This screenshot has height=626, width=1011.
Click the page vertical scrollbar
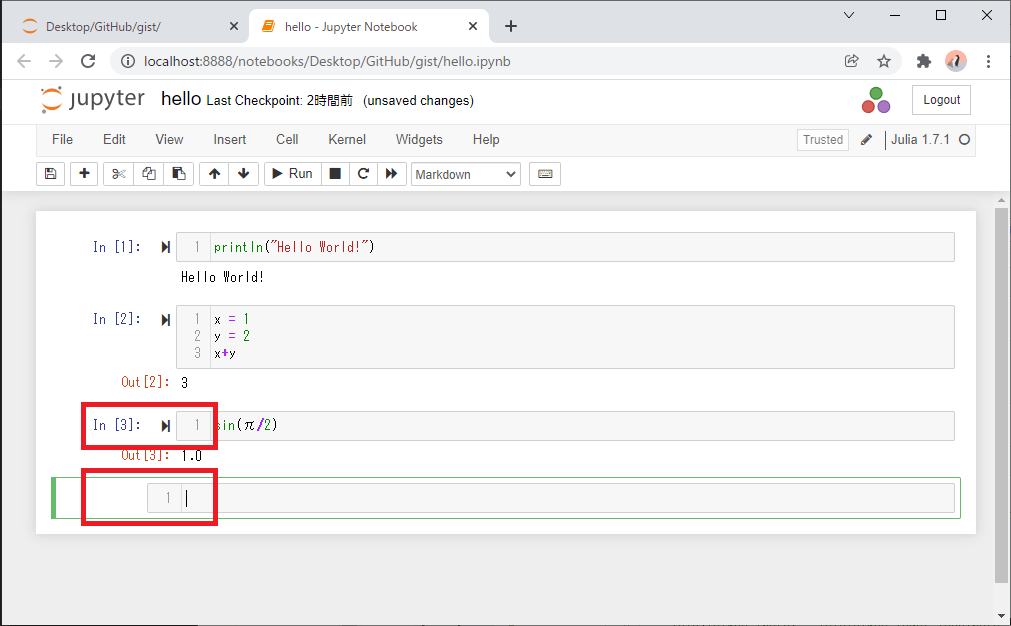1001,393
